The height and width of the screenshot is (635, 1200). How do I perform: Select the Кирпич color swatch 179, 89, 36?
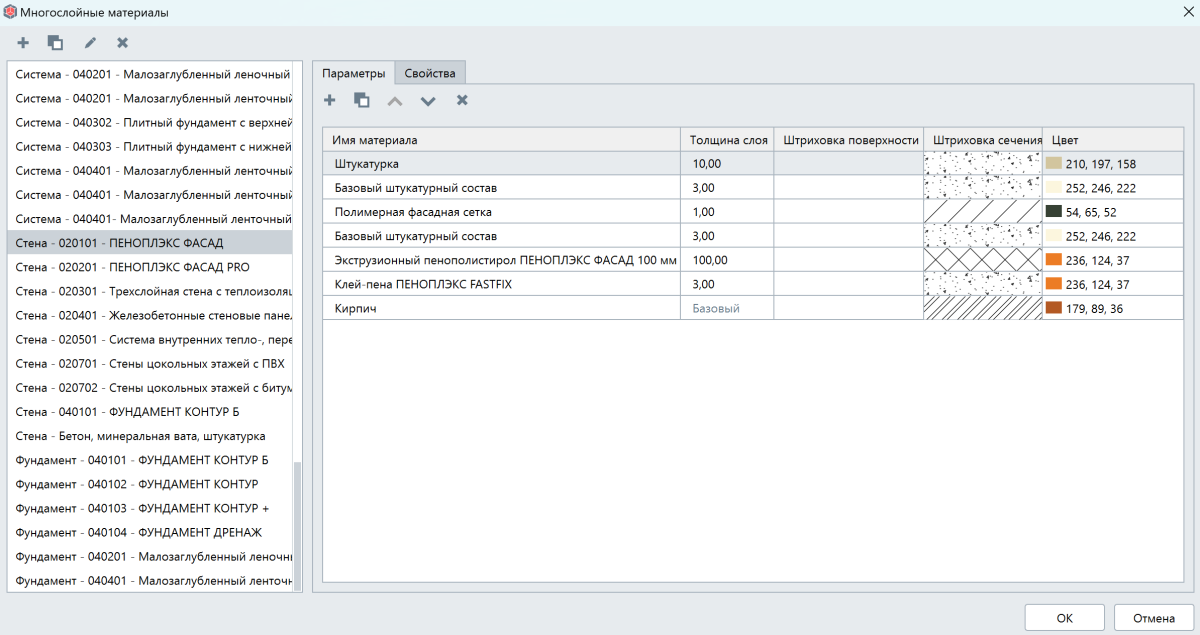1052,308
